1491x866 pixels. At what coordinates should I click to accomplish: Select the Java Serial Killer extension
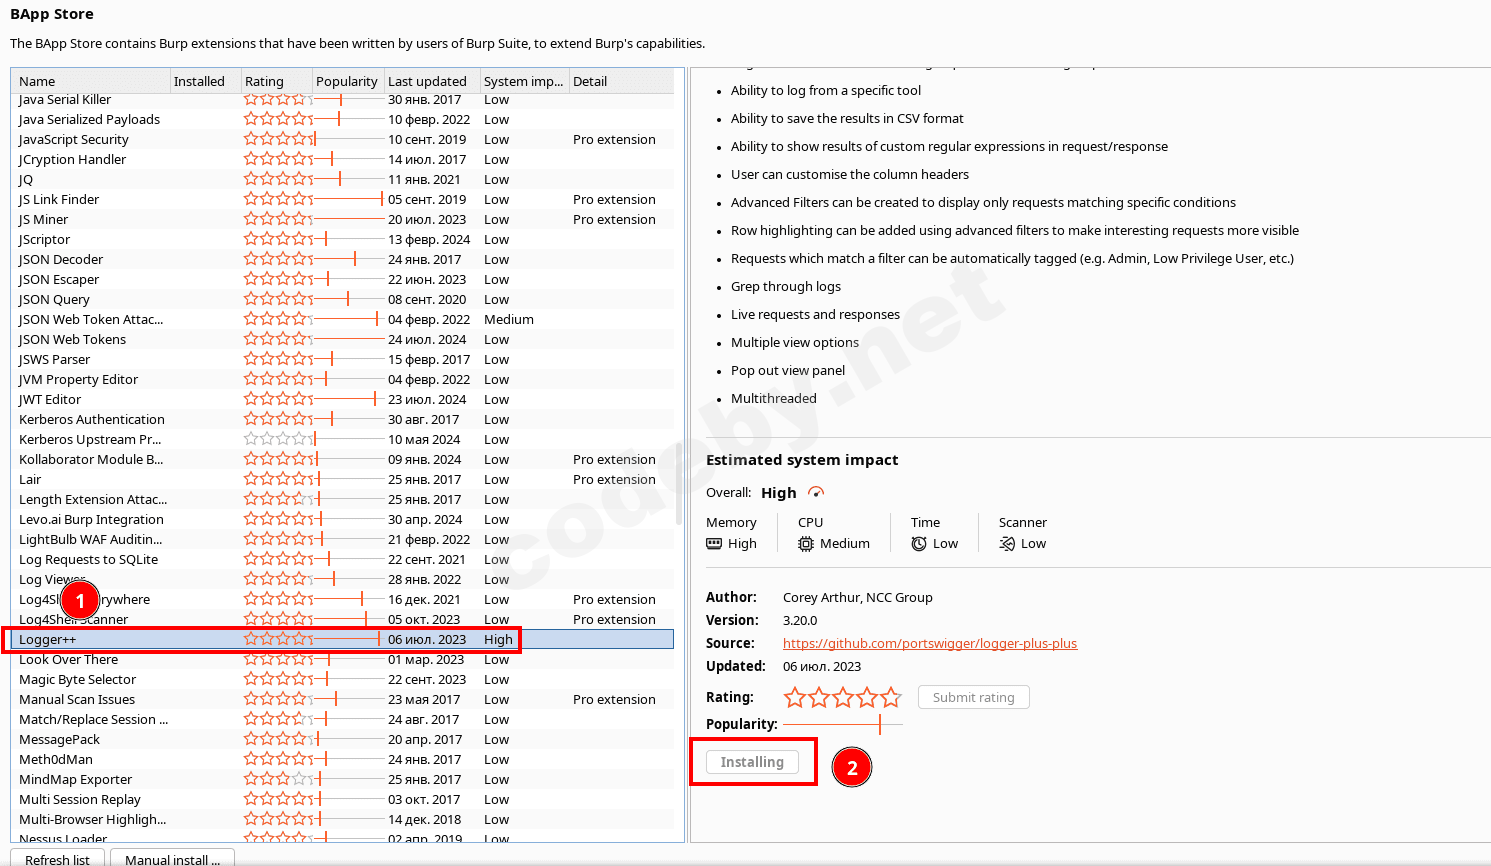coord(342,99)
